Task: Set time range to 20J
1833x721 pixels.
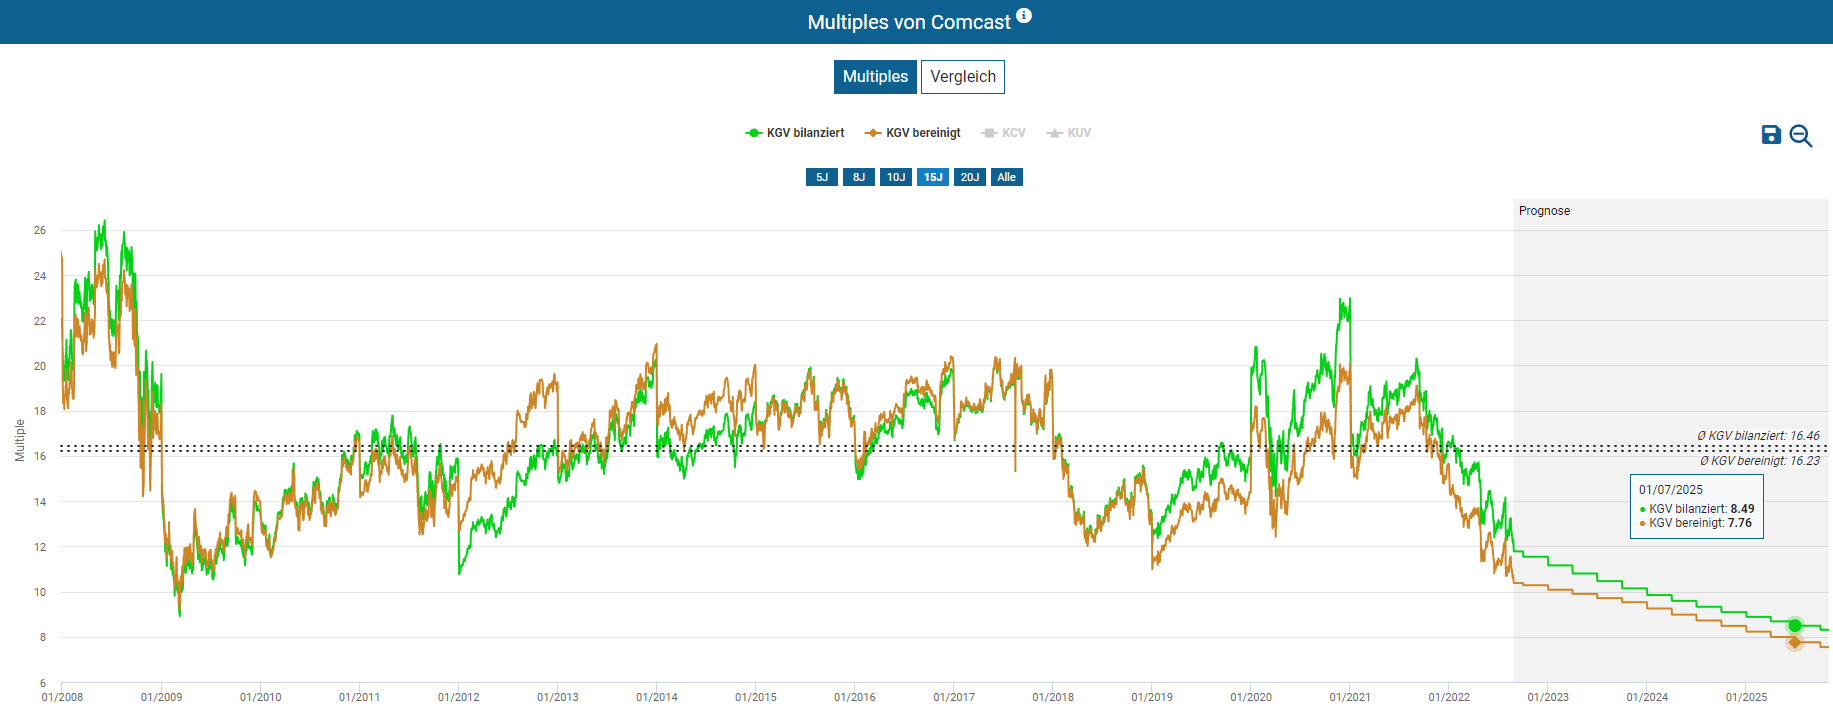Action: pyautogui.click(x=970, y=177)
